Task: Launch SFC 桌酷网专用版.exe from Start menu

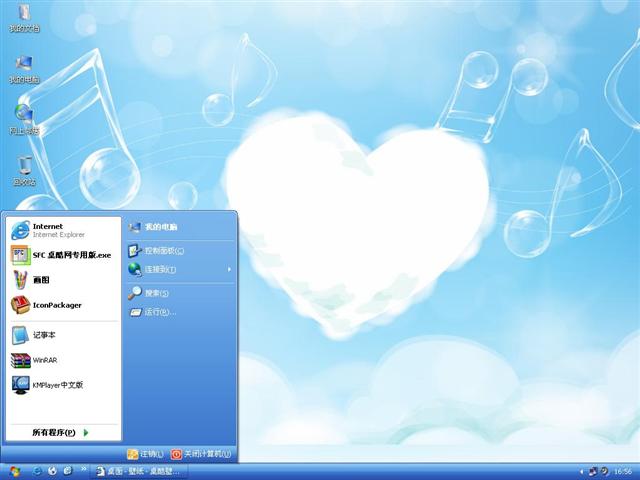Action: pos(62,254)
